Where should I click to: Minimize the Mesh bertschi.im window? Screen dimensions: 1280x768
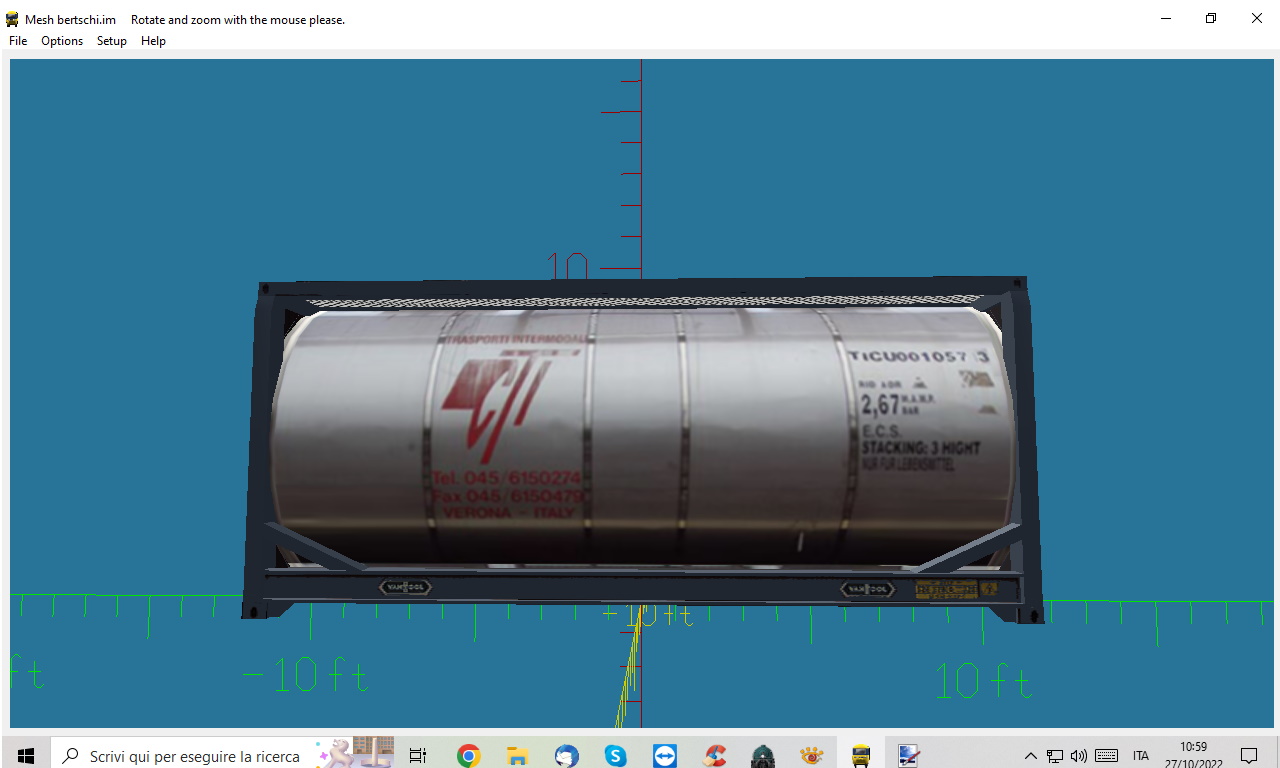click(x=1165, y=18)
